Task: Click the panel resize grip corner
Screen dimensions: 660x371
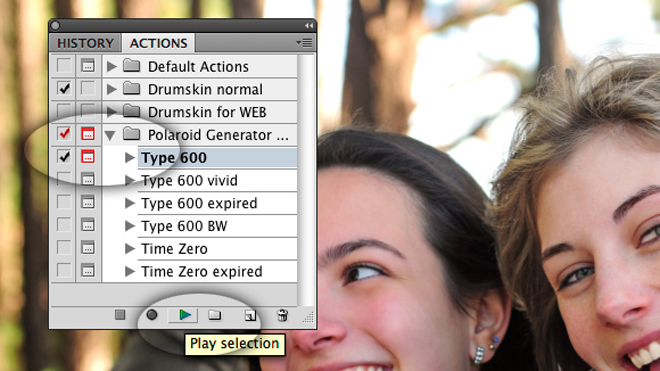Action: [308, 318]
